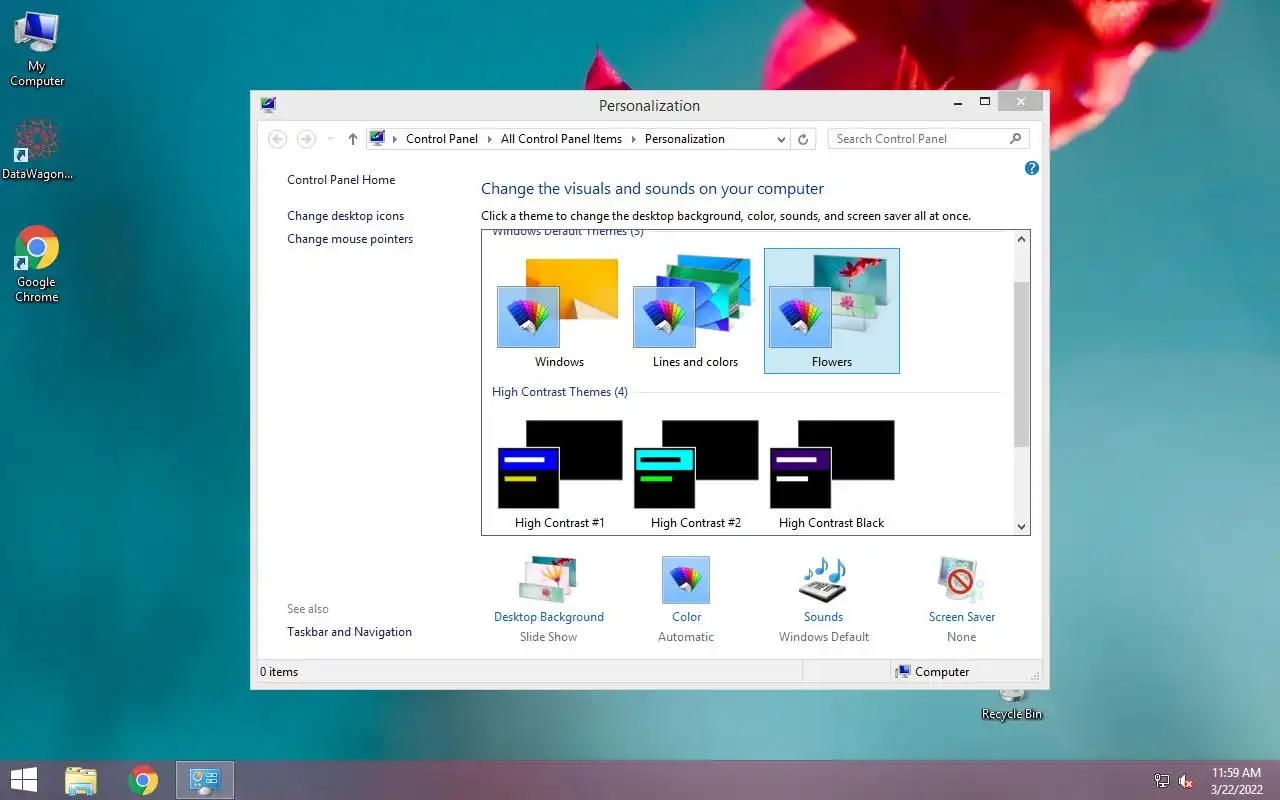Click the Sounds text link
The height and width of the screenshot is (800, 1280).
click(x=823, y=617)
